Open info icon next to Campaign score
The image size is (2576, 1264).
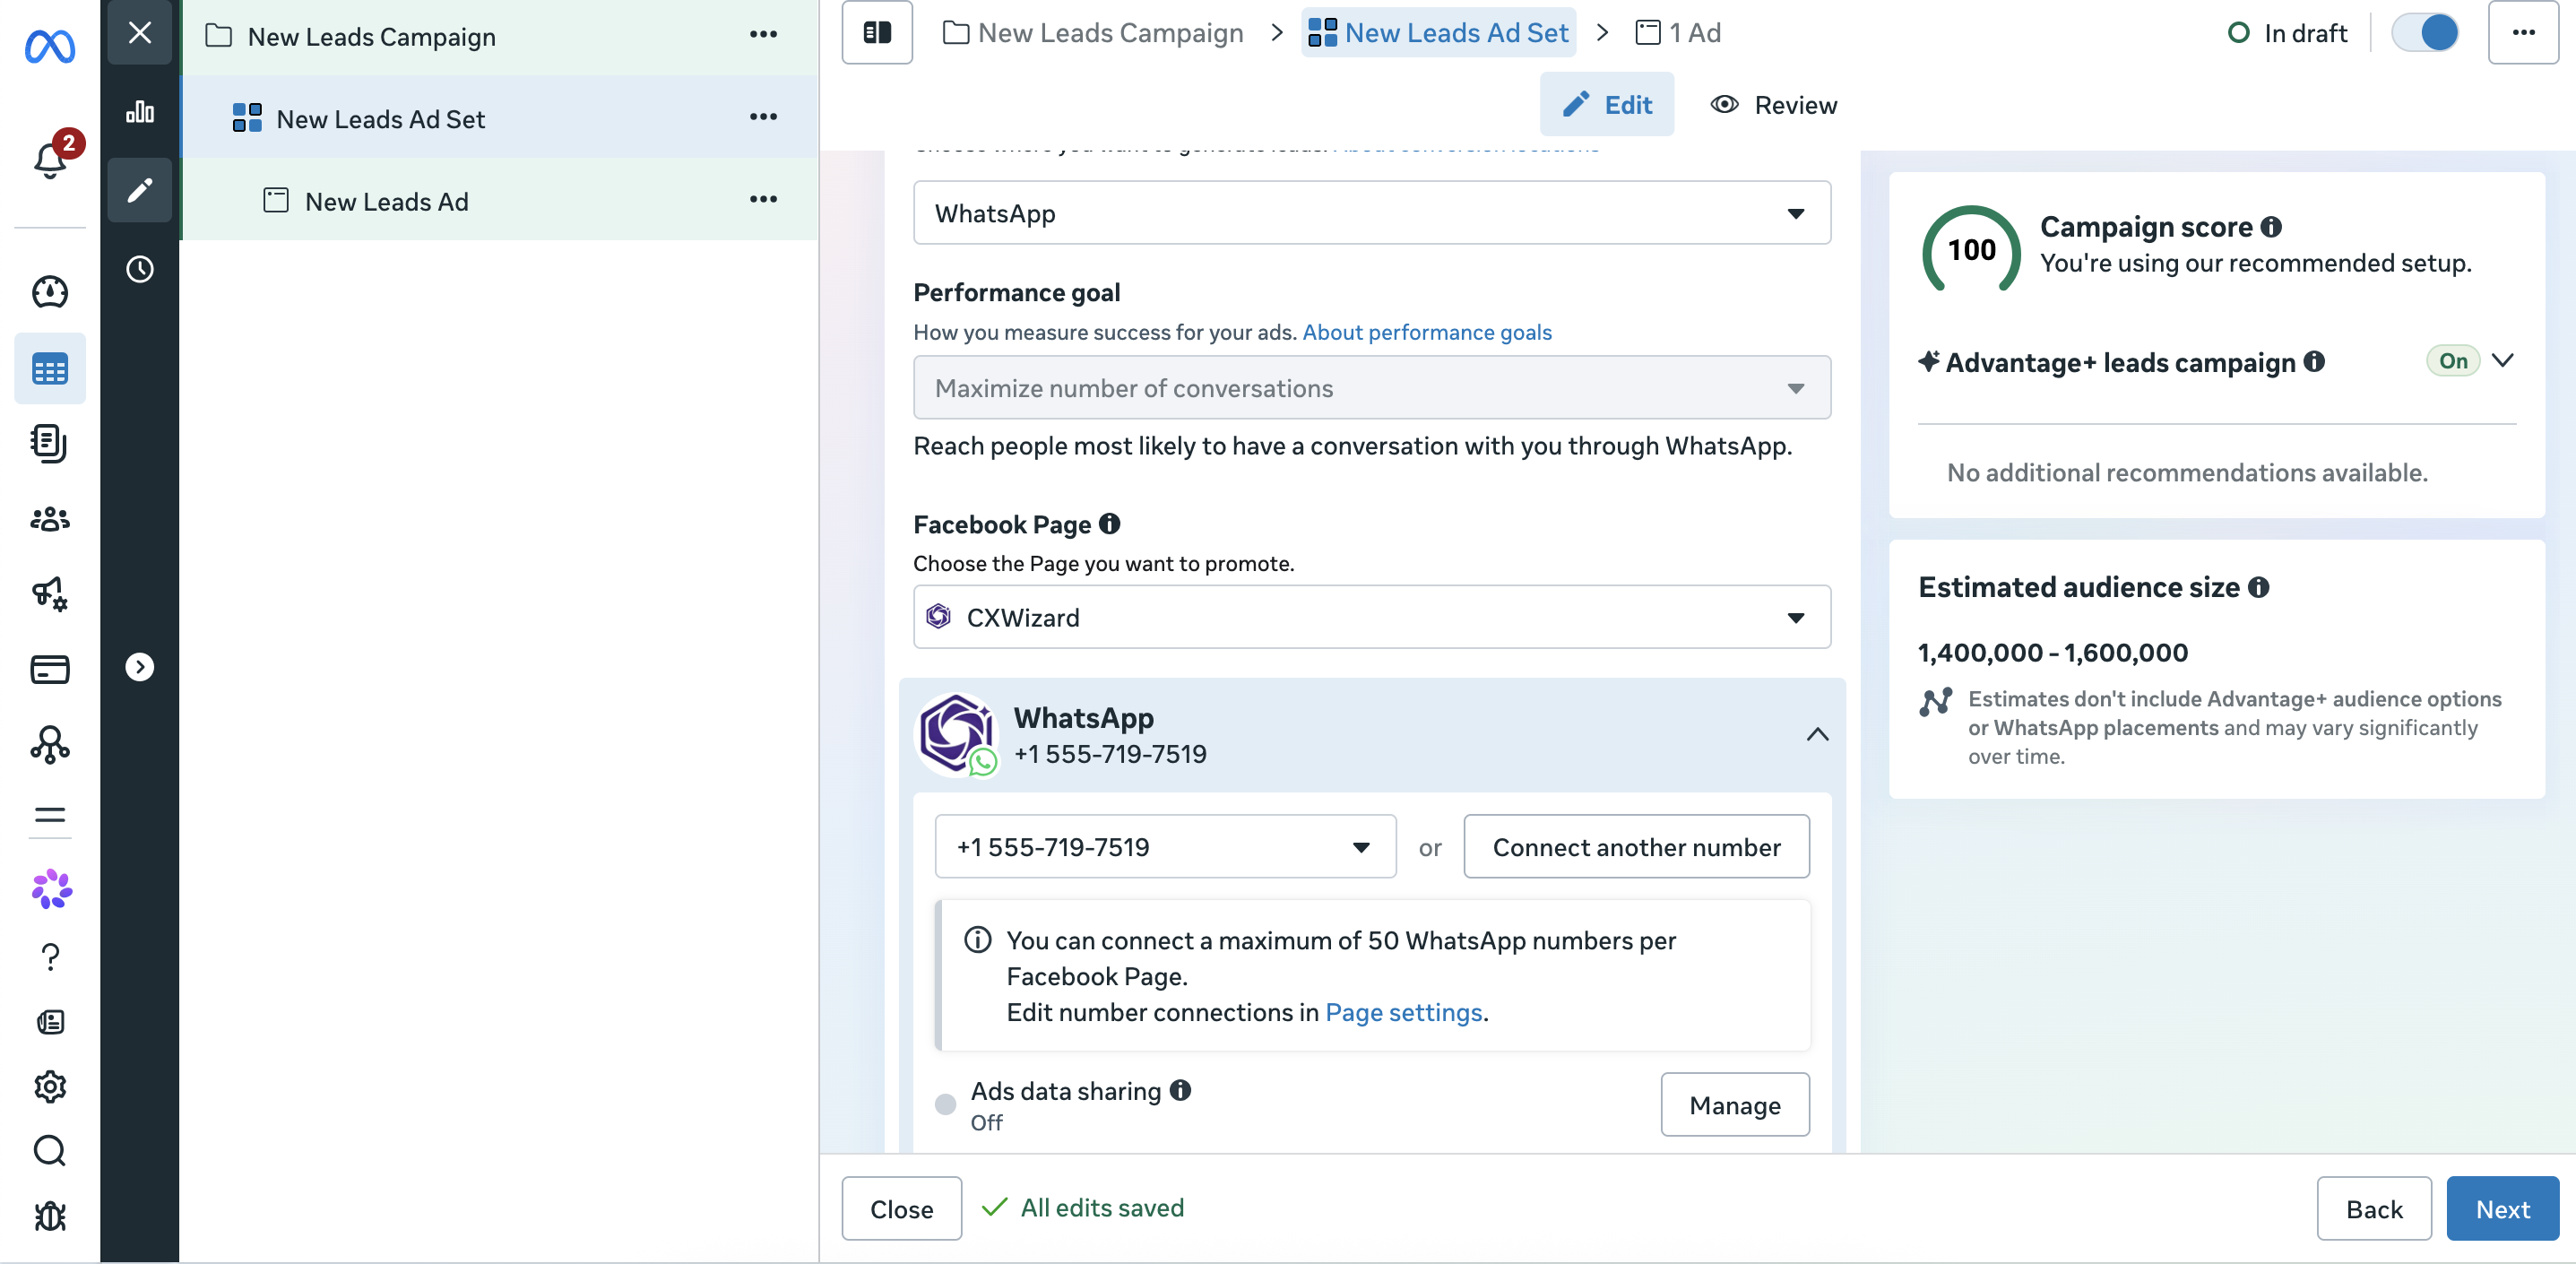[x=2271, y=227]
